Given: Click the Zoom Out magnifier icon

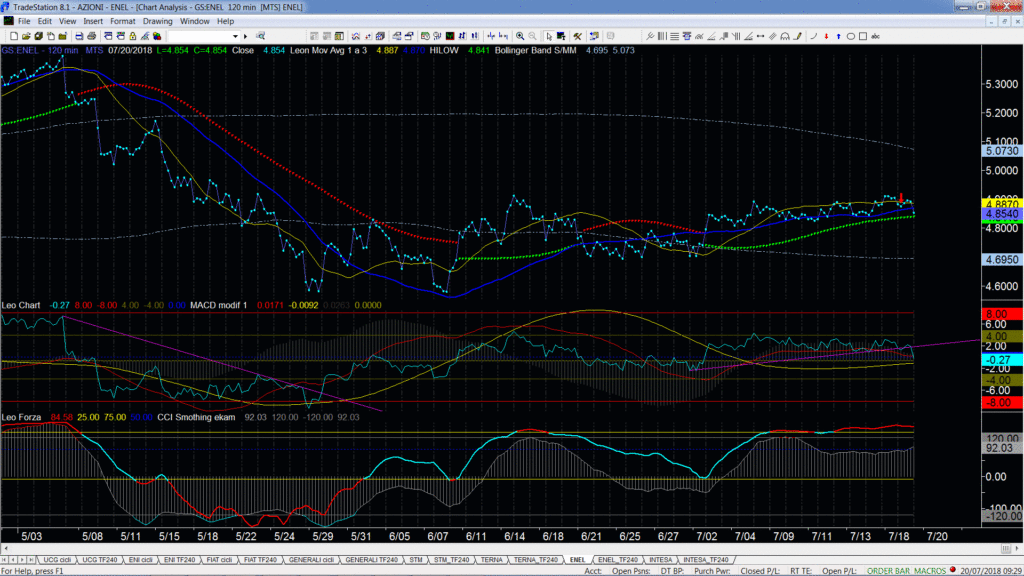Looking at the screenshot, I should (x=532, y=36).
